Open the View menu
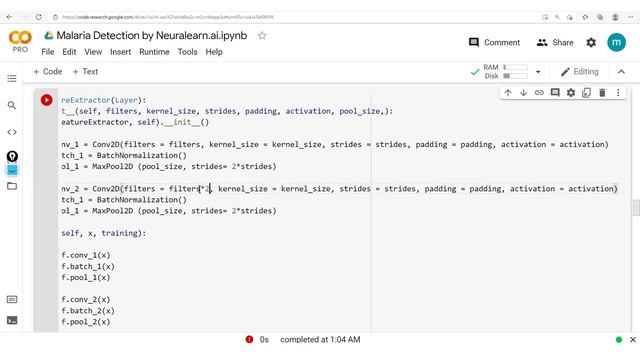Screen dimensions: 640x360 coord(93,52)
